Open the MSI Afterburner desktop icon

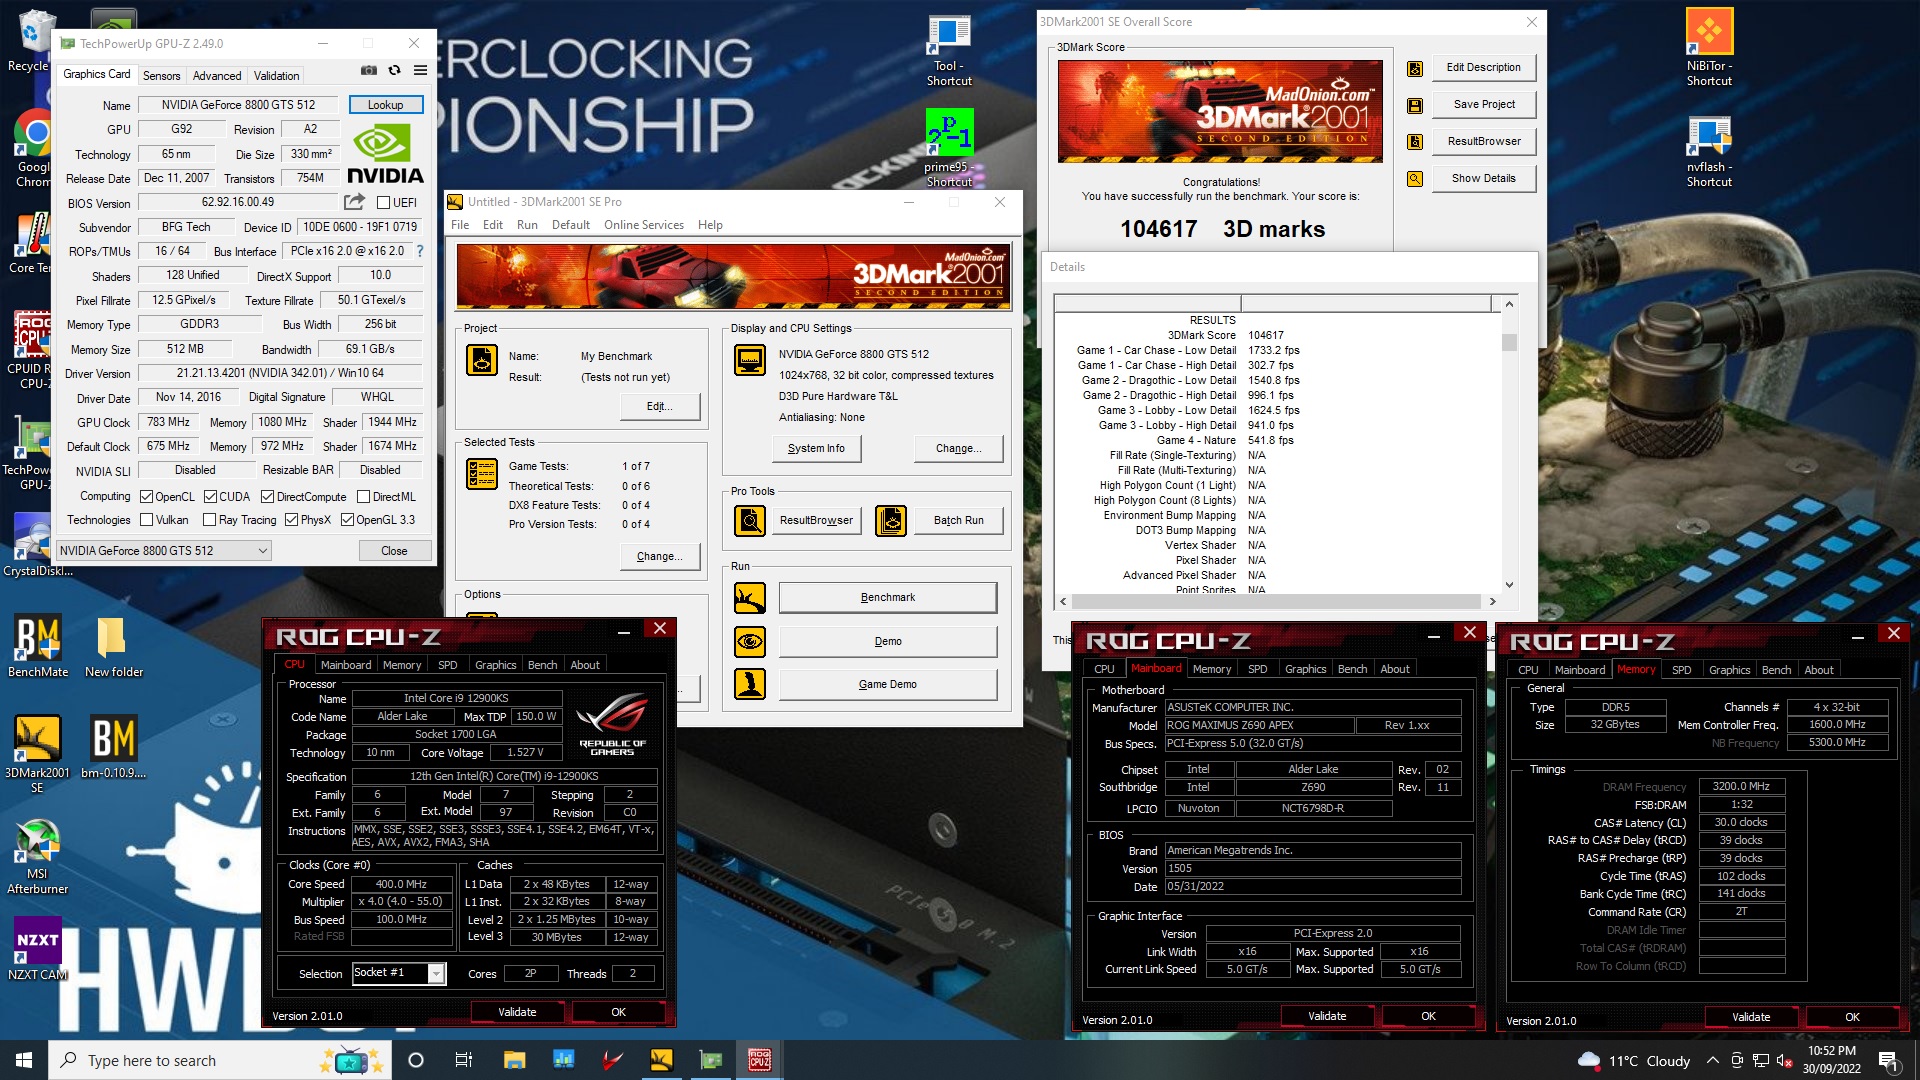(x=38, y=856)
